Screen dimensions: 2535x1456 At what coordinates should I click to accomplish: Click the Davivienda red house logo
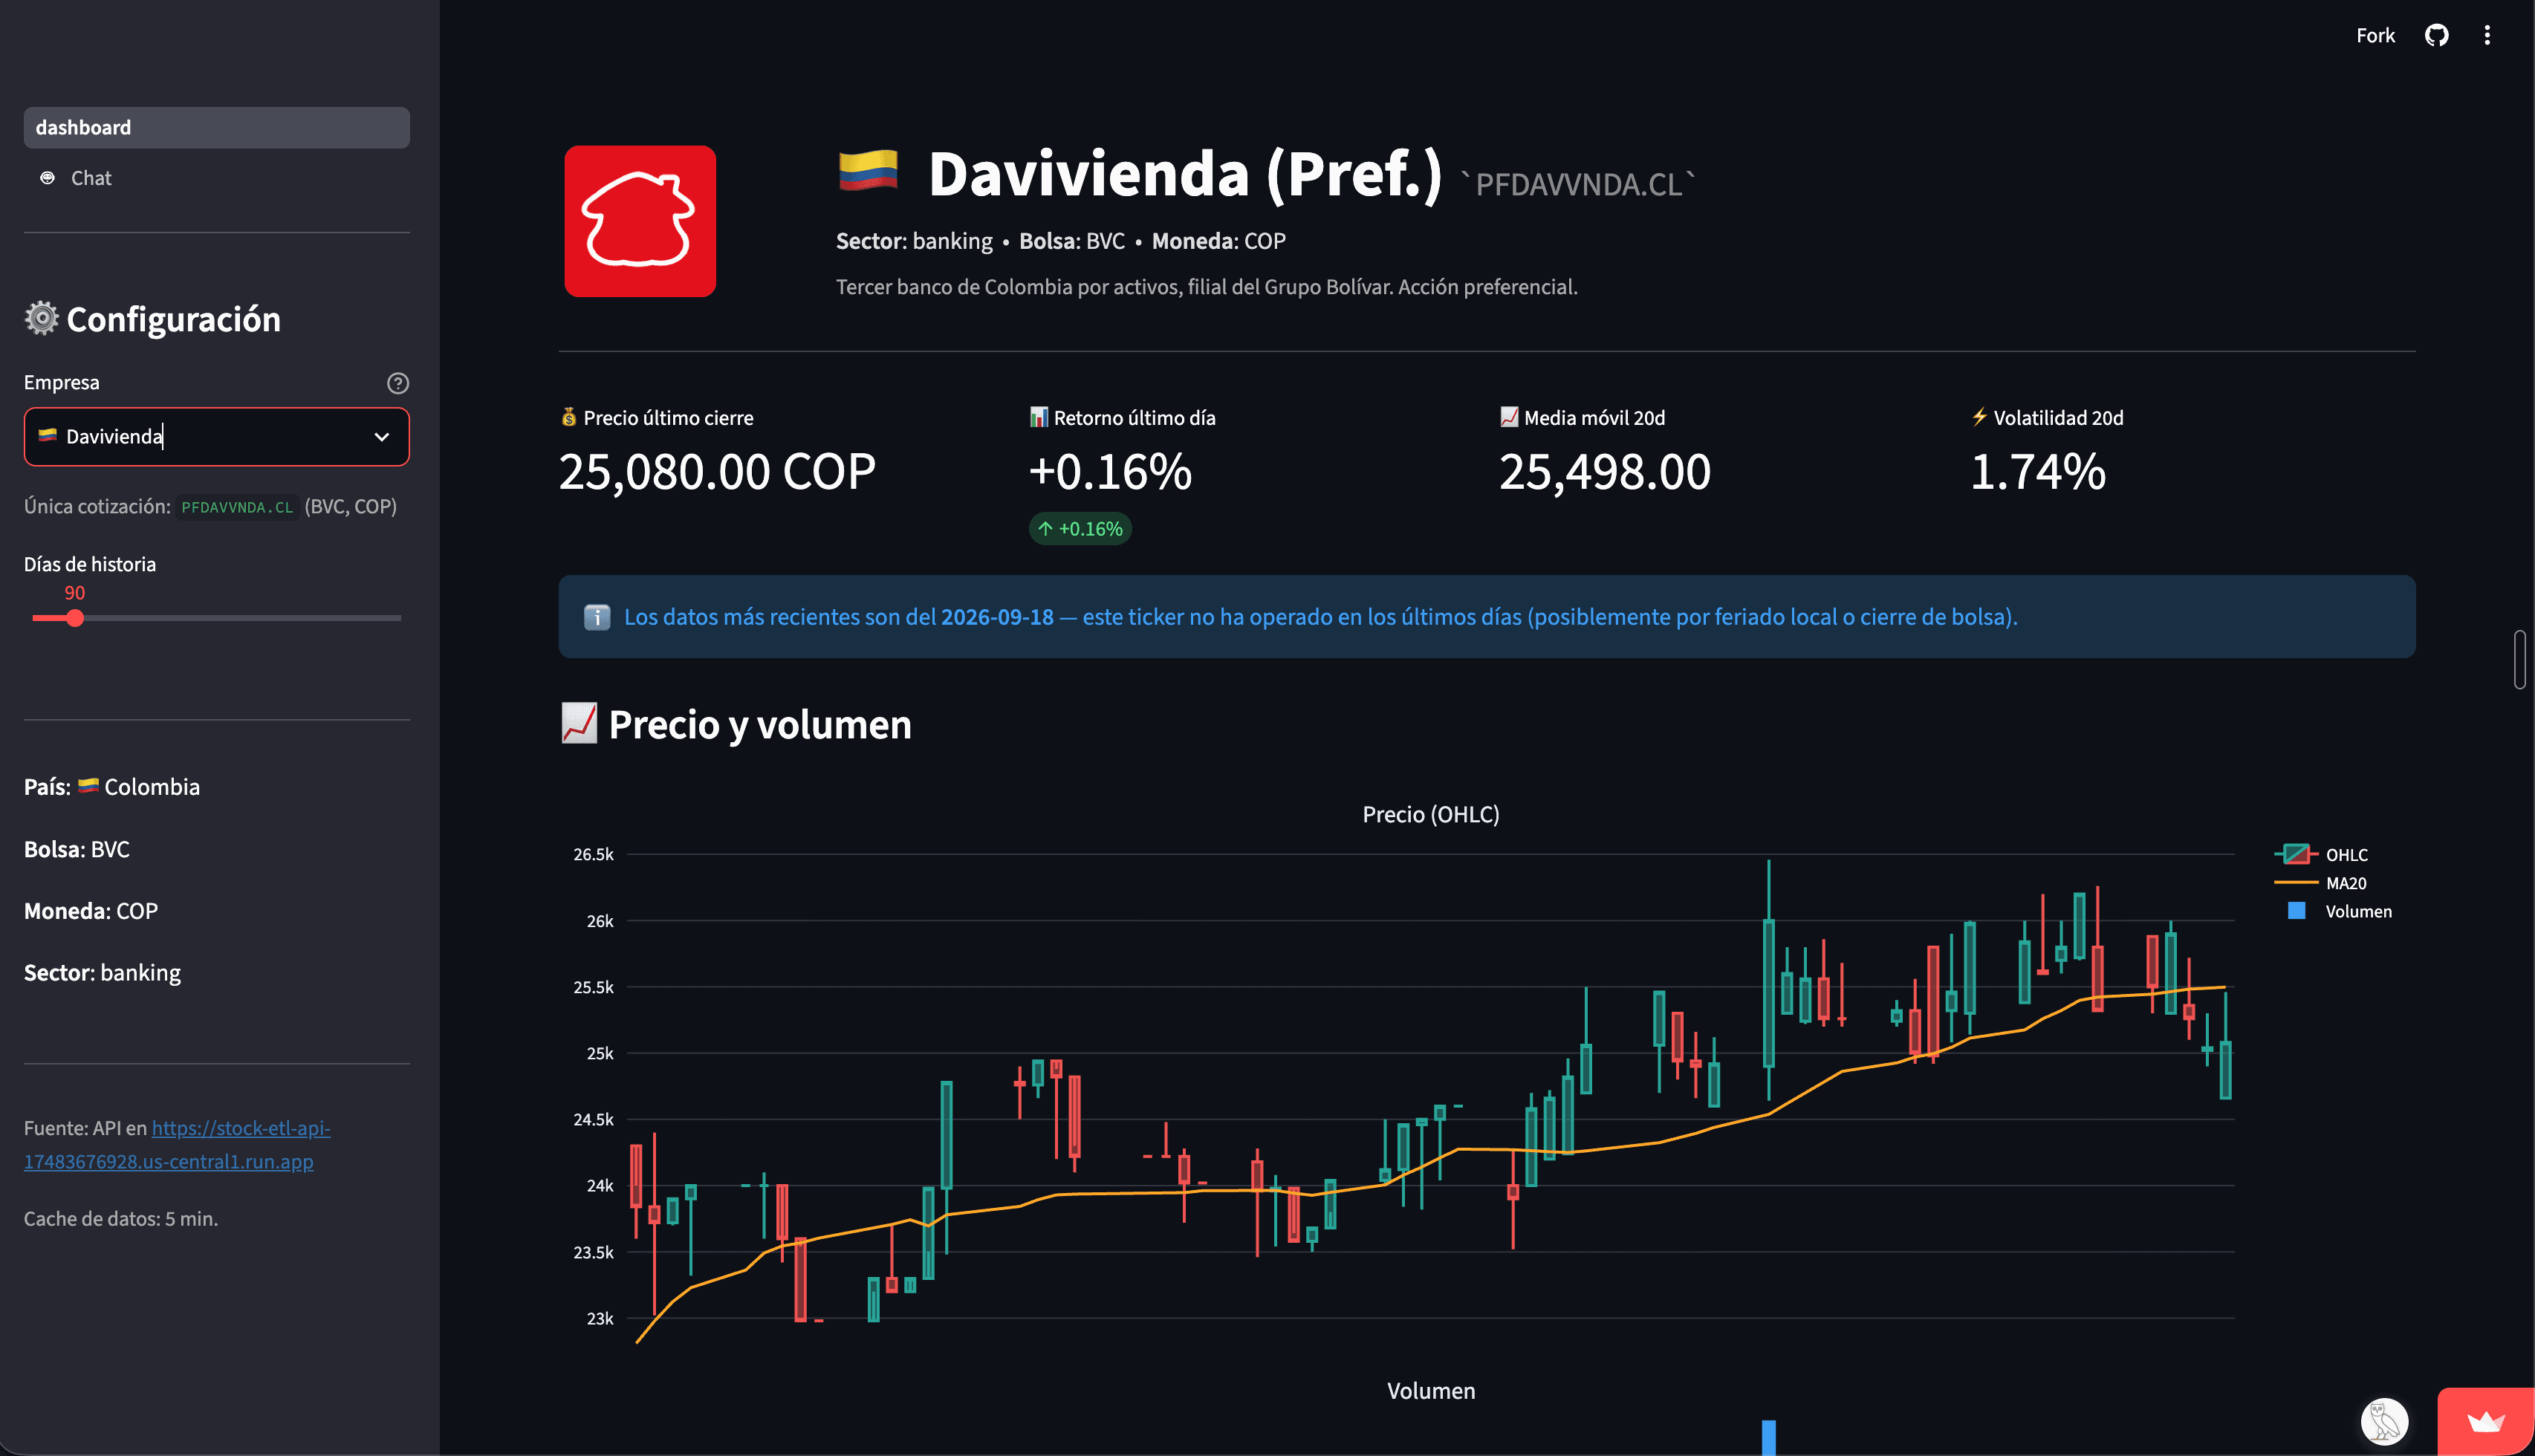[640, 221]
